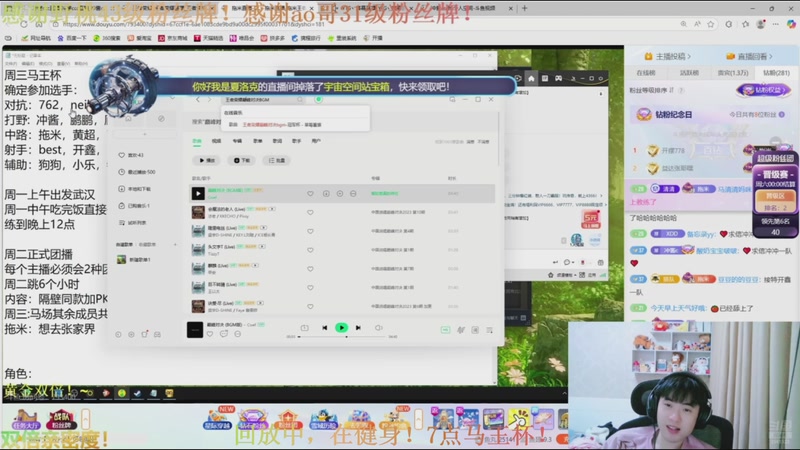Open a new browser tab

[524, 8]
